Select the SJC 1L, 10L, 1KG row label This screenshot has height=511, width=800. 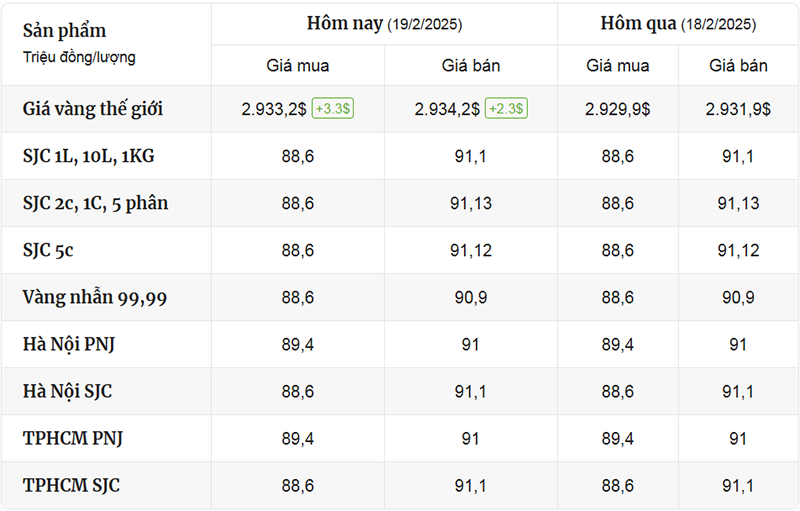coord(88,156)
